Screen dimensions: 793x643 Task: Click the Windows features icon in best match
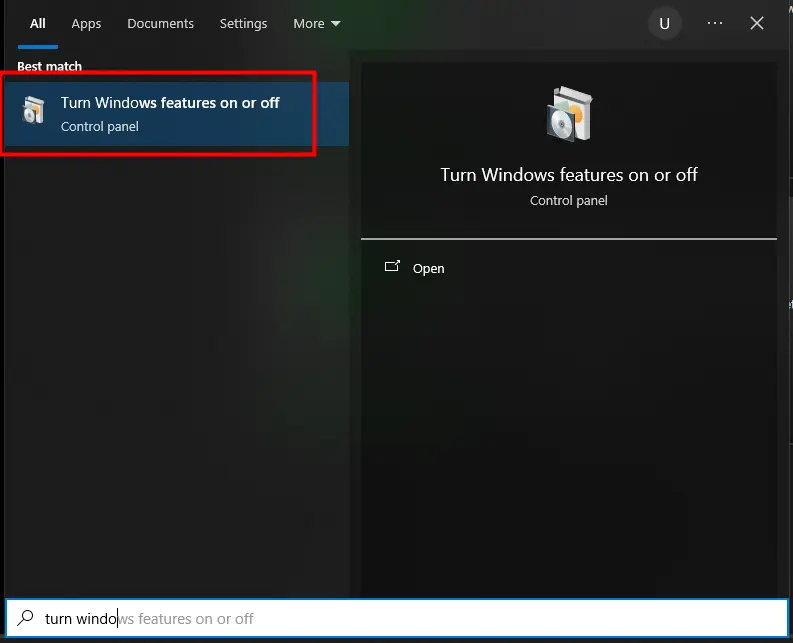33,109
